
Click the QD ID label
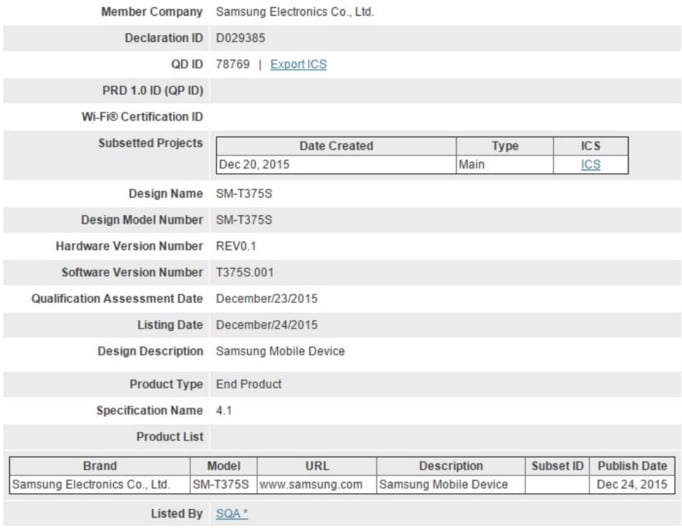coord(187,64)
